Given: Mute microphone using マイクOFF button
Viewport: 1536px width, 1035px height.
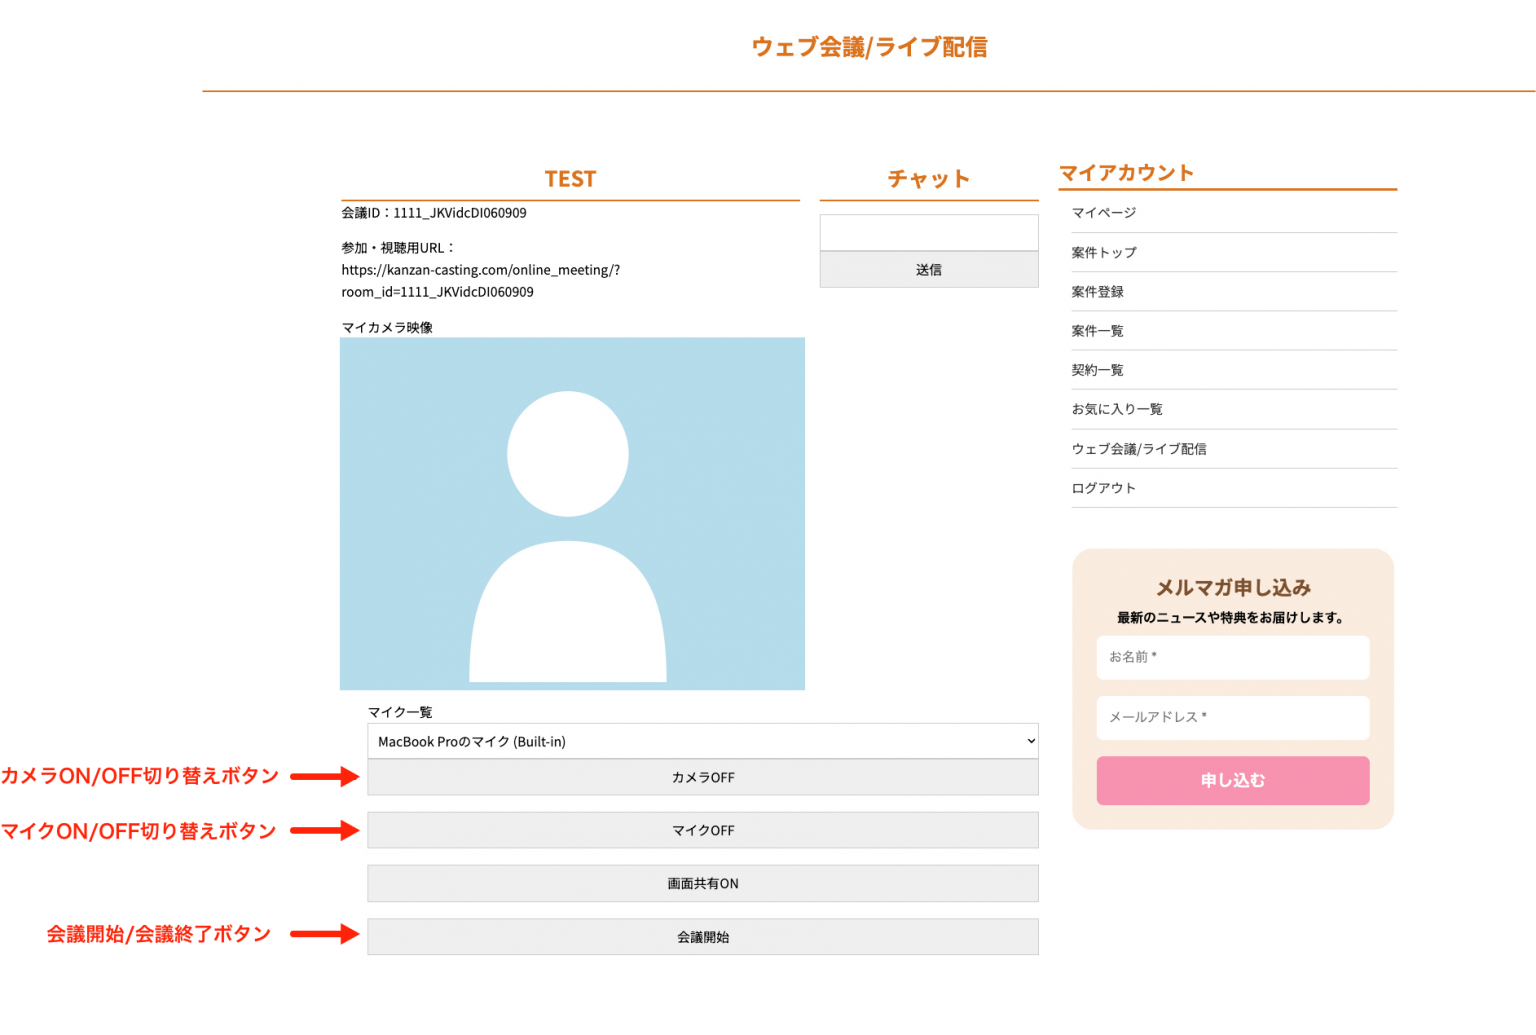Looking at the screenshot, I should tap(702, 830).
